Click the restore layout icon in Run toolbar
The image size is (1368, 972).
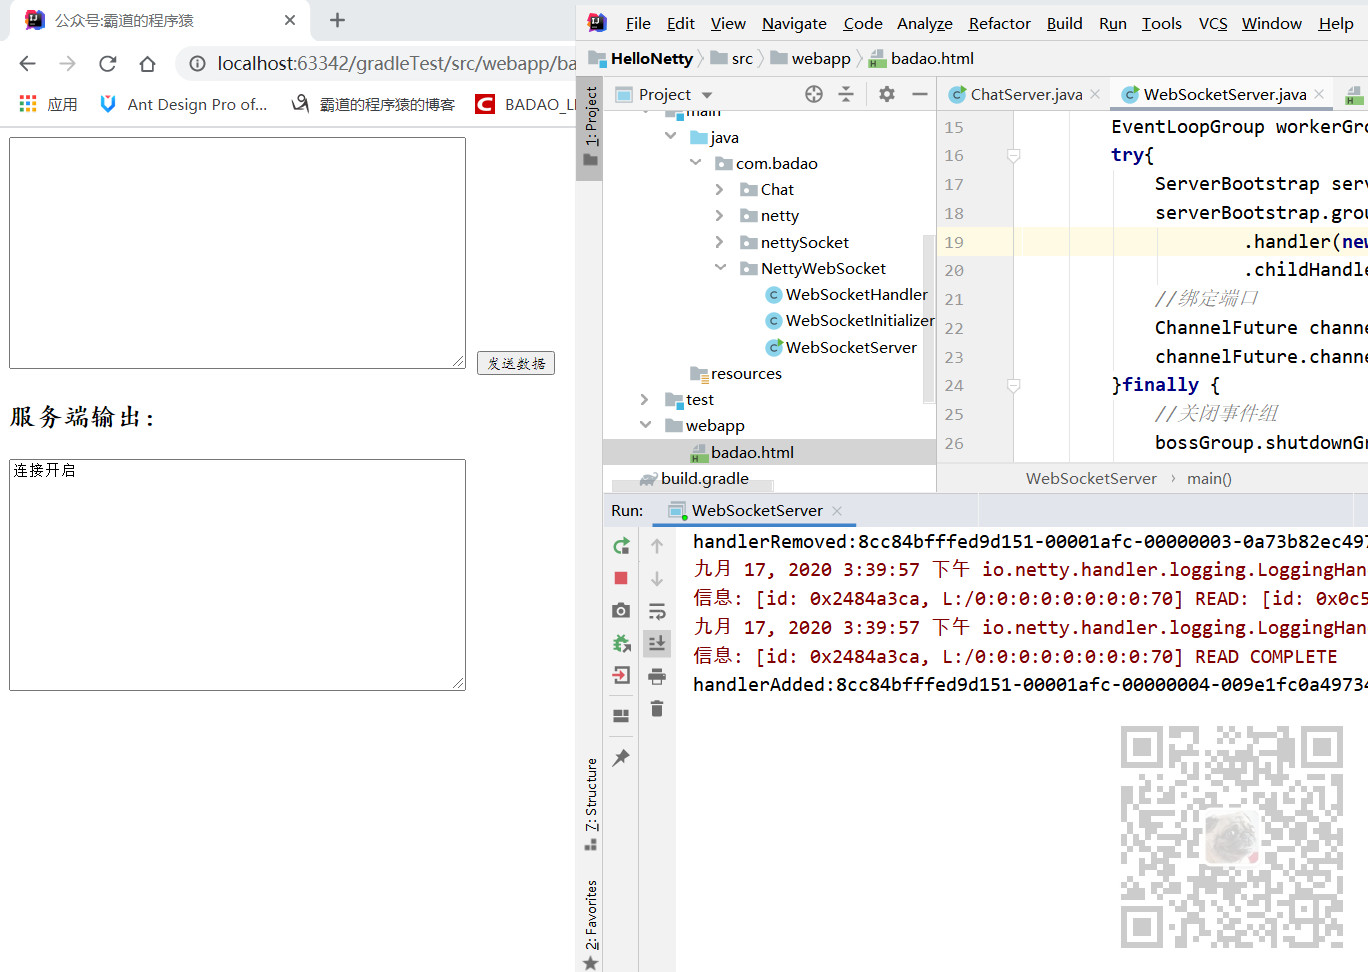(621, 715)
